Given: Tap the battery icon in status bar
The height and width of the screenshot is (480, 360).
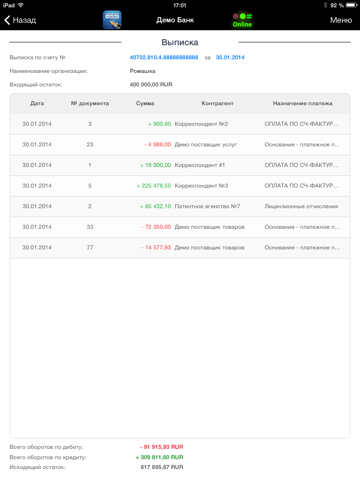Looking at the screenshot, I should (351, 5).
